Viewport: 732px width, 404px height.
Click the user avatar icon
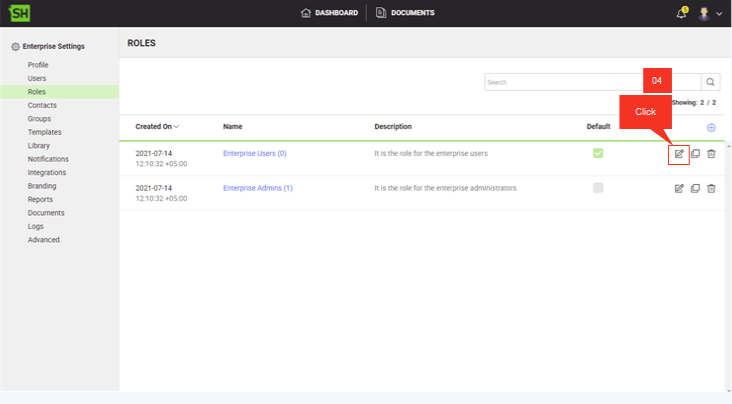(x=704, y=14)
